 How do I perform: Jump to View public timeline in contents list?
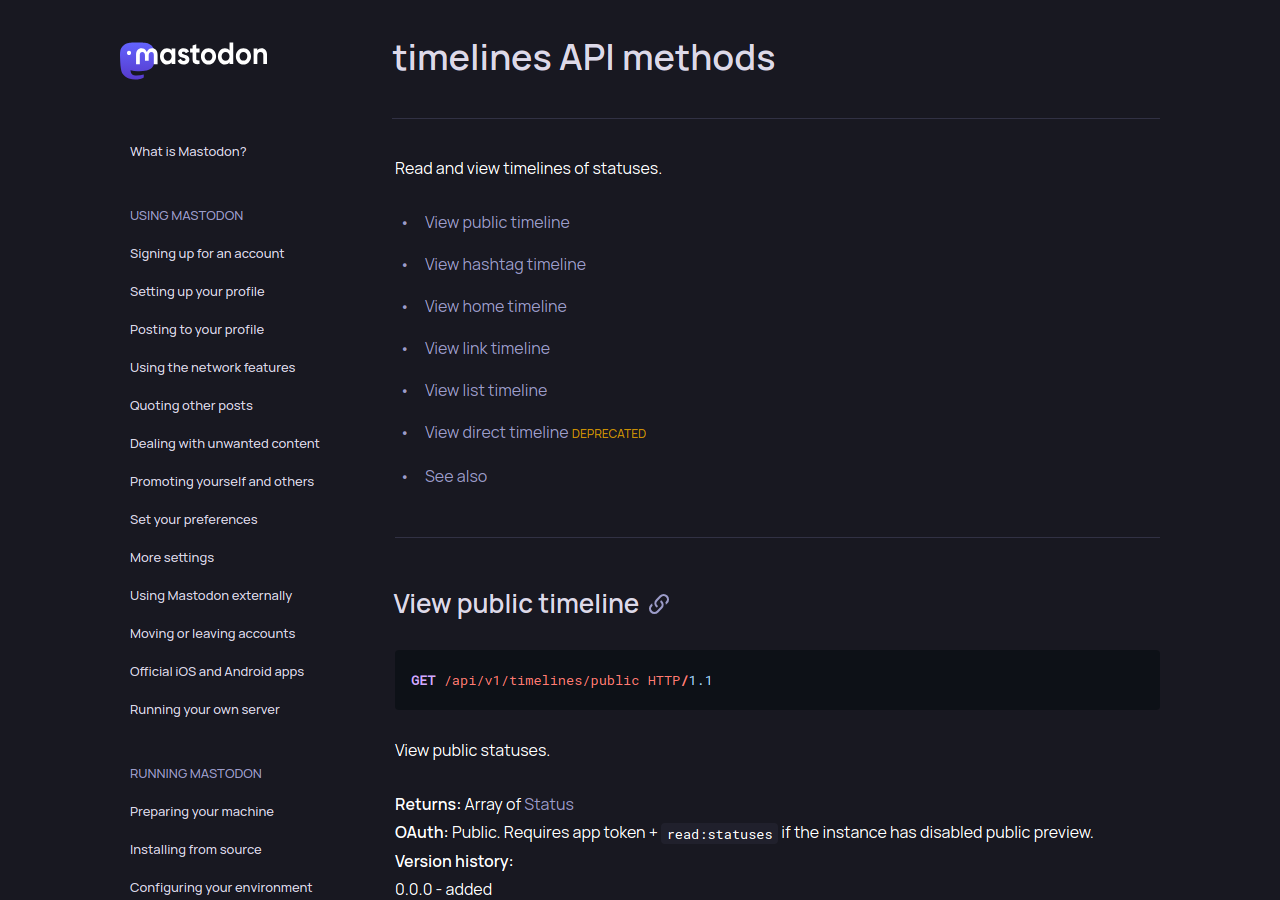497,222
